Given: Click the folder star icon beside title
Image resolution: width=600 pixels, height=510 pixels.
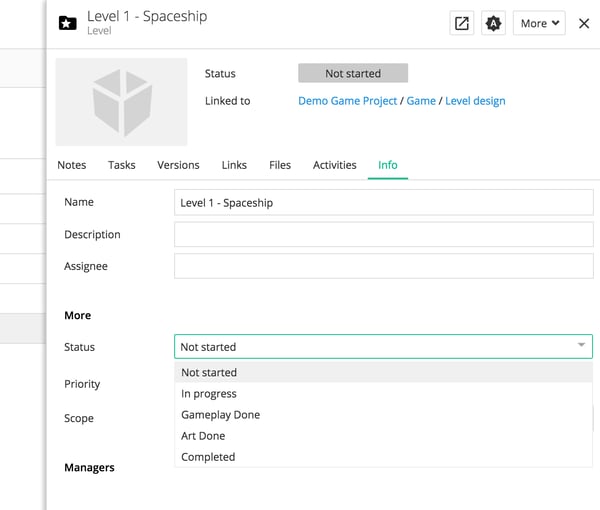Looking at the screenshot, I should click(68, 23).
